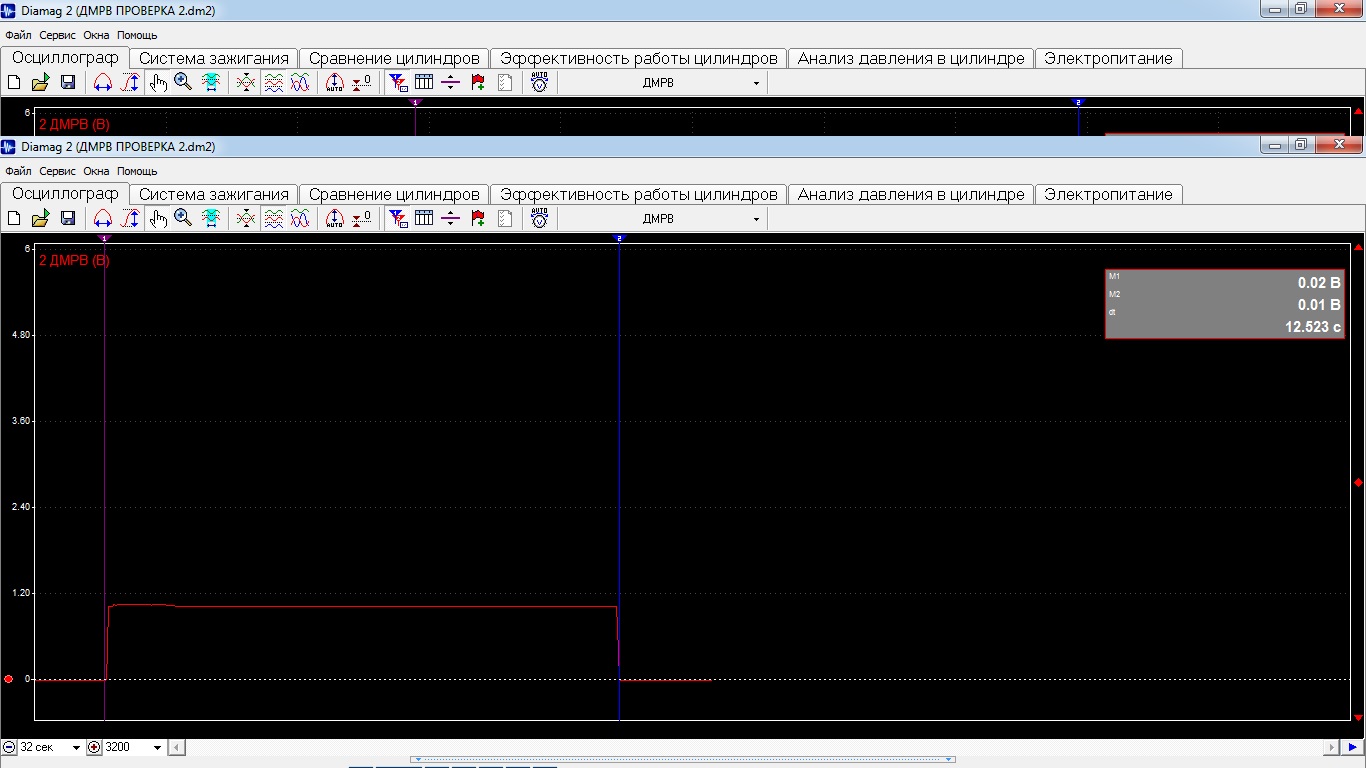Viewport: 1366px width, 768px height.
Task: Open the 32 сек time scale dropdown
Action: click(76, 748)
